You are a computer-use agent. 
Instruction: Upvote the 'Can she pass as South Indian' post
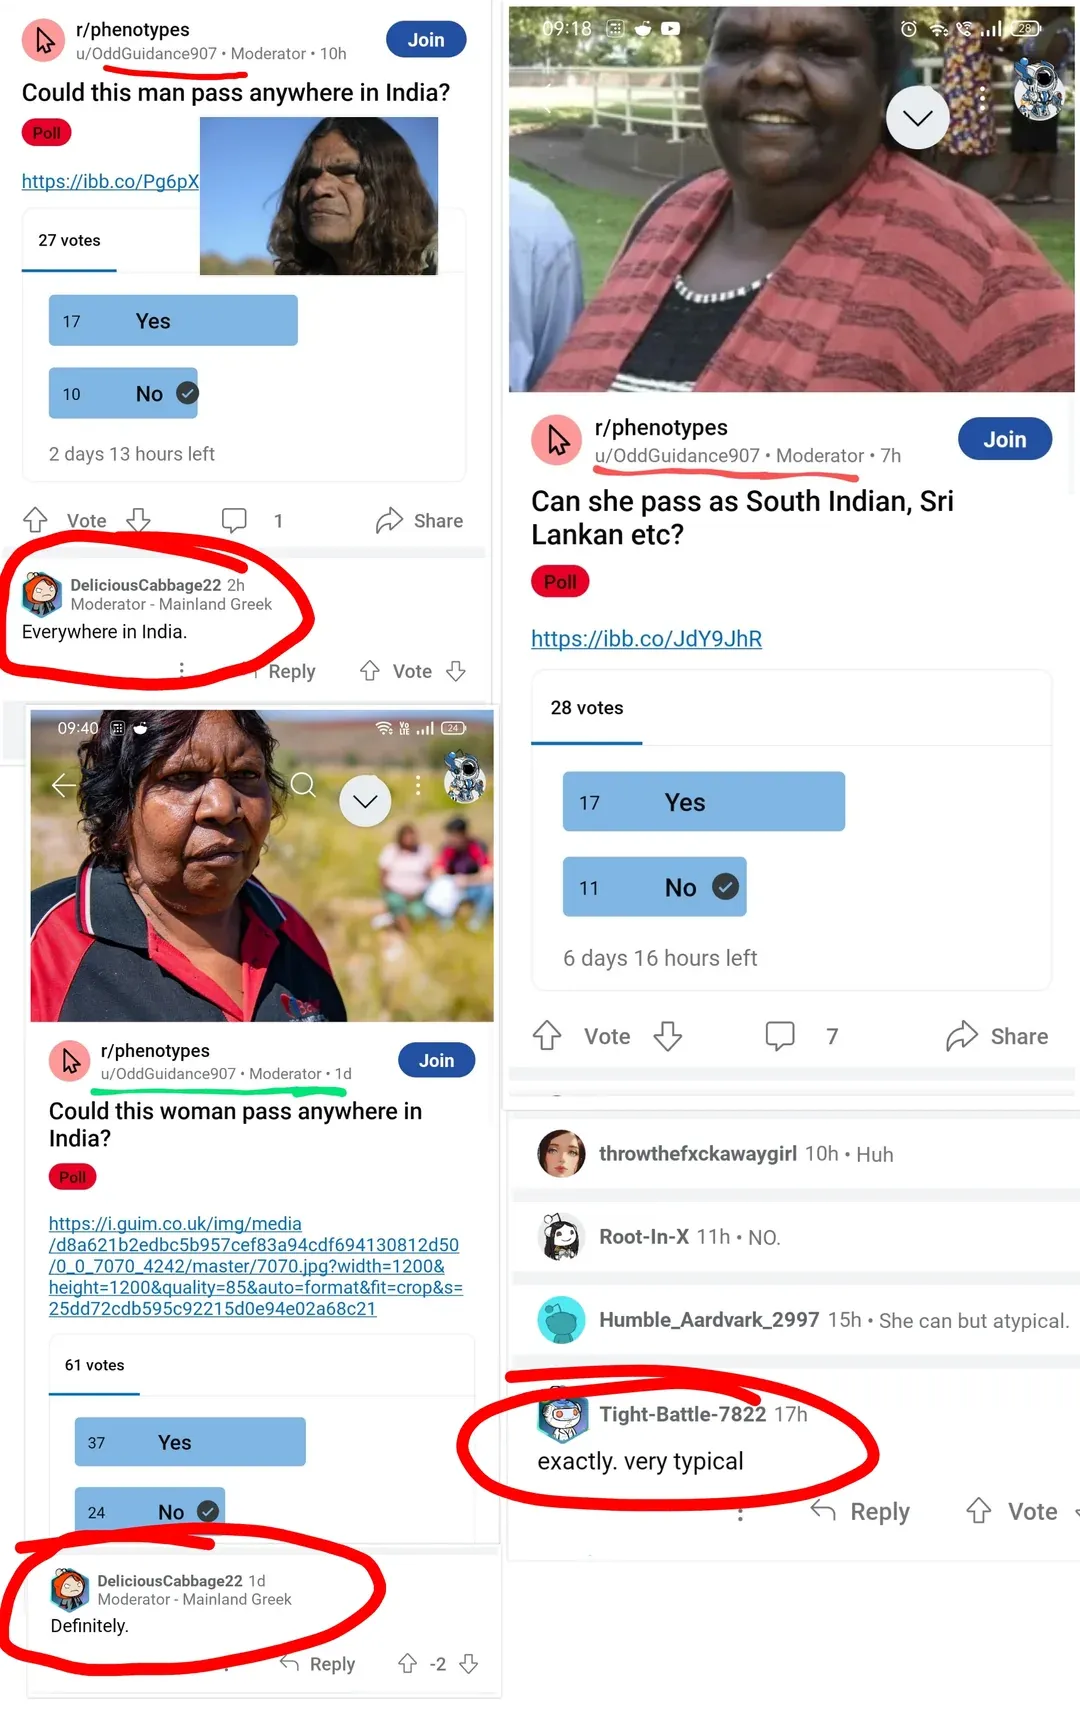tap(547, 1035)
